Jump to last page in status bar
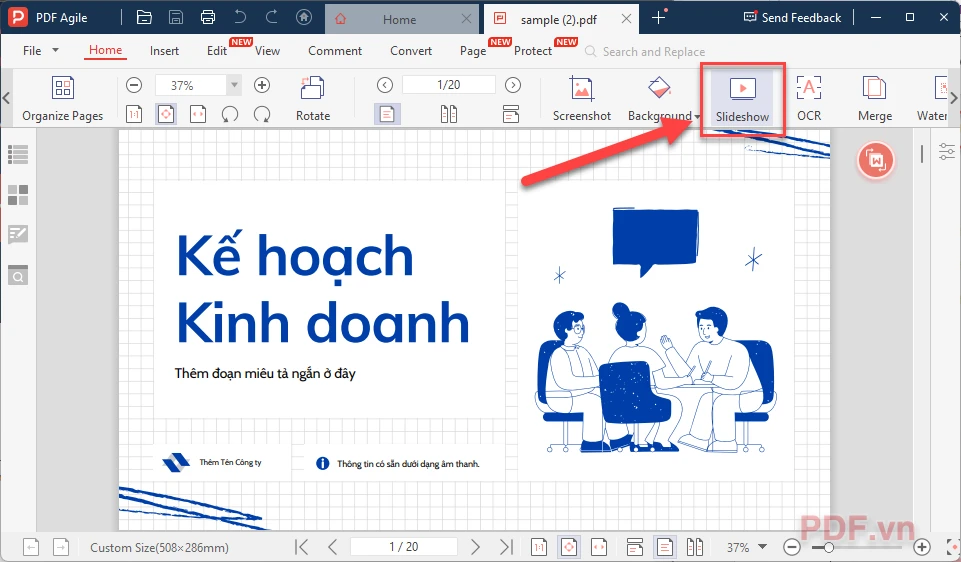This screenshot has height=562, width=961. pos(506,547)
